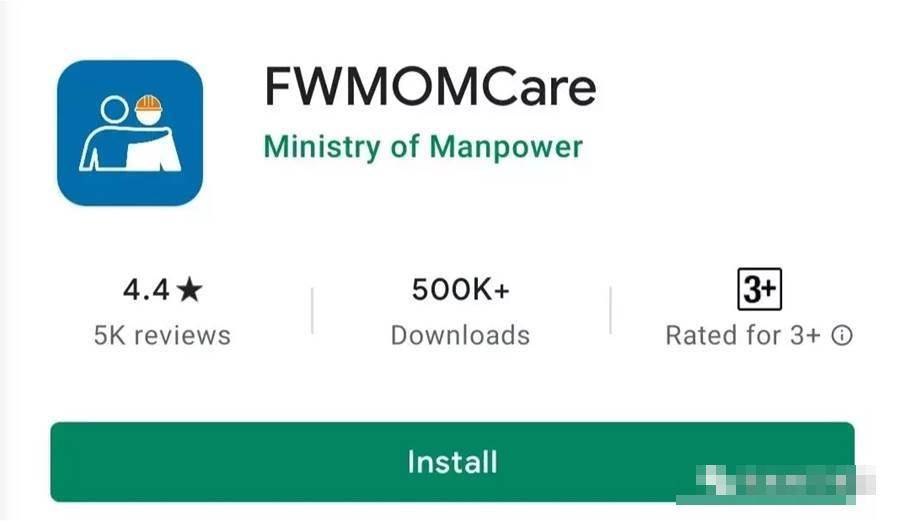Viewport: 900px width, 521px height.
Task: Click the word Install on green button
Action: point(452,462)
